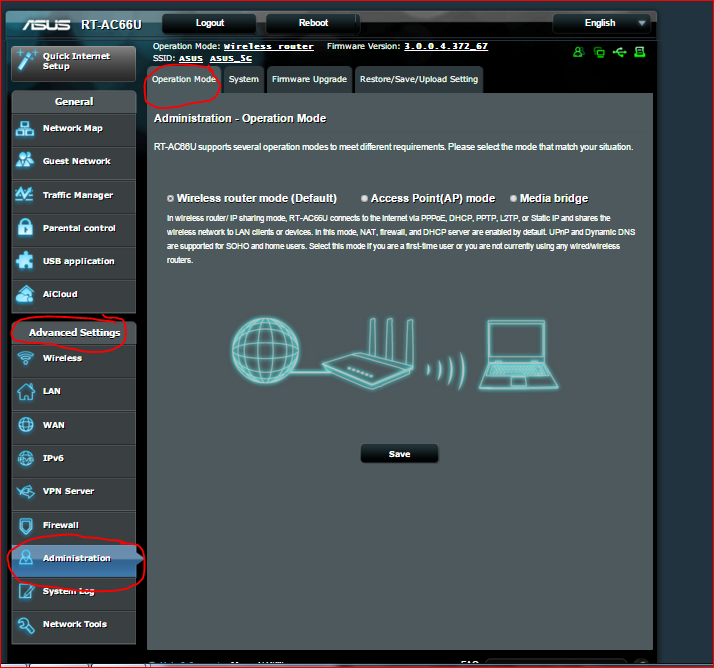This screenshot has width=714, height=668.
Task: Click the Reboot button
Action: pos(313,23)
